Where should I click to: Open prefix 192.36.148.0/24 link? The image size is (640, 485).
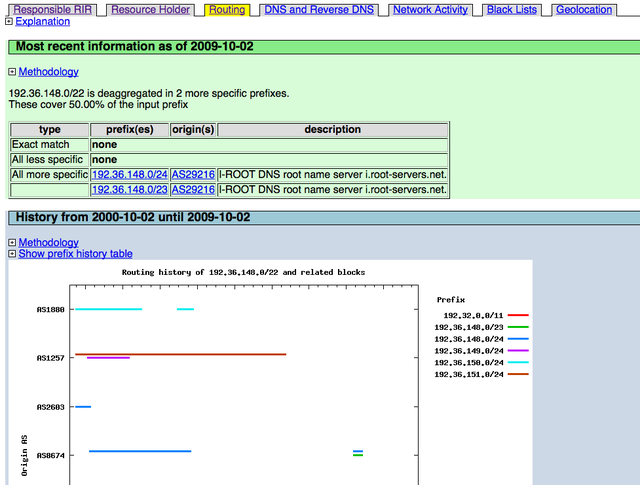(x=129, y=175)
